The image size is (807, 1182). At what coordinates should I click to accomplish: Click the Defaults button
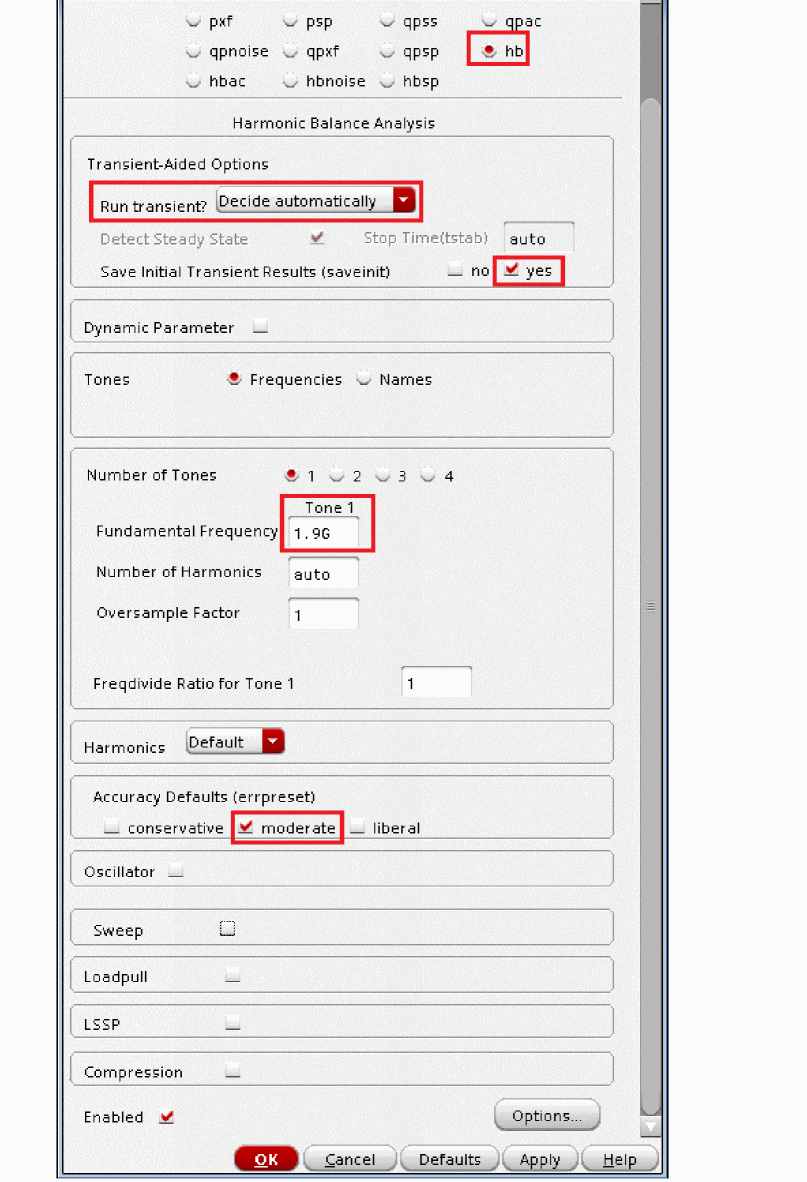pyautogui.click(x=450, y=1159)
